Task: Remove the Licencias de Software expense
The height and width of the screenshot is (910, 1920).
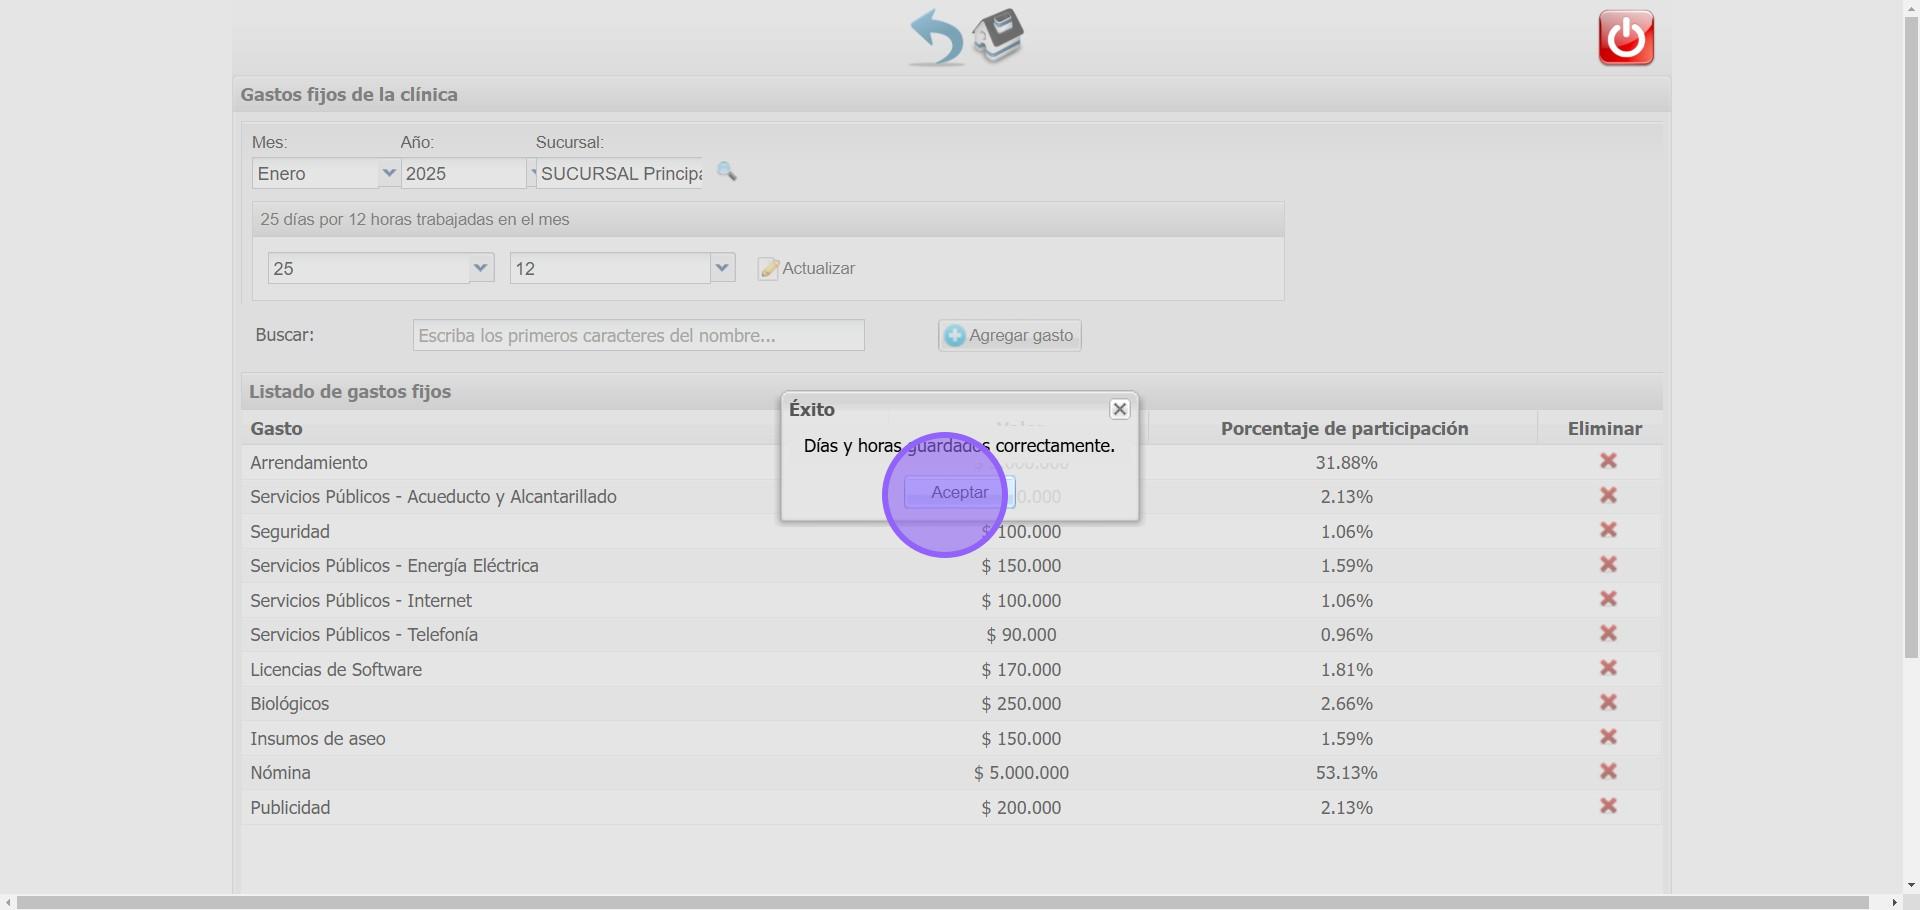Action: pyautogui.click(x=1608, y=668)
